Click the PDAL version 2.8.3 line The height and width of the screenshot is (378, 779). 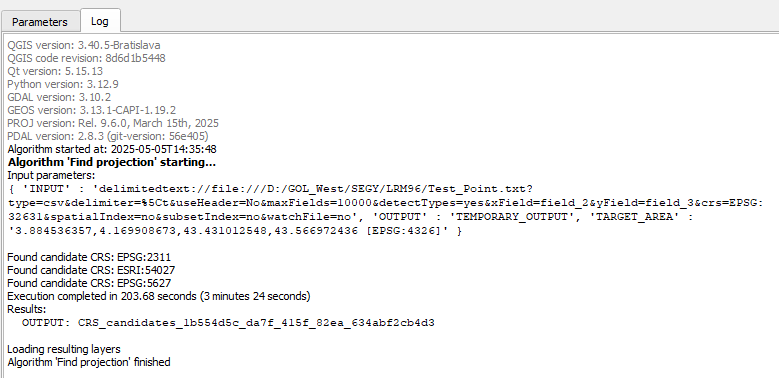(108, 136)
